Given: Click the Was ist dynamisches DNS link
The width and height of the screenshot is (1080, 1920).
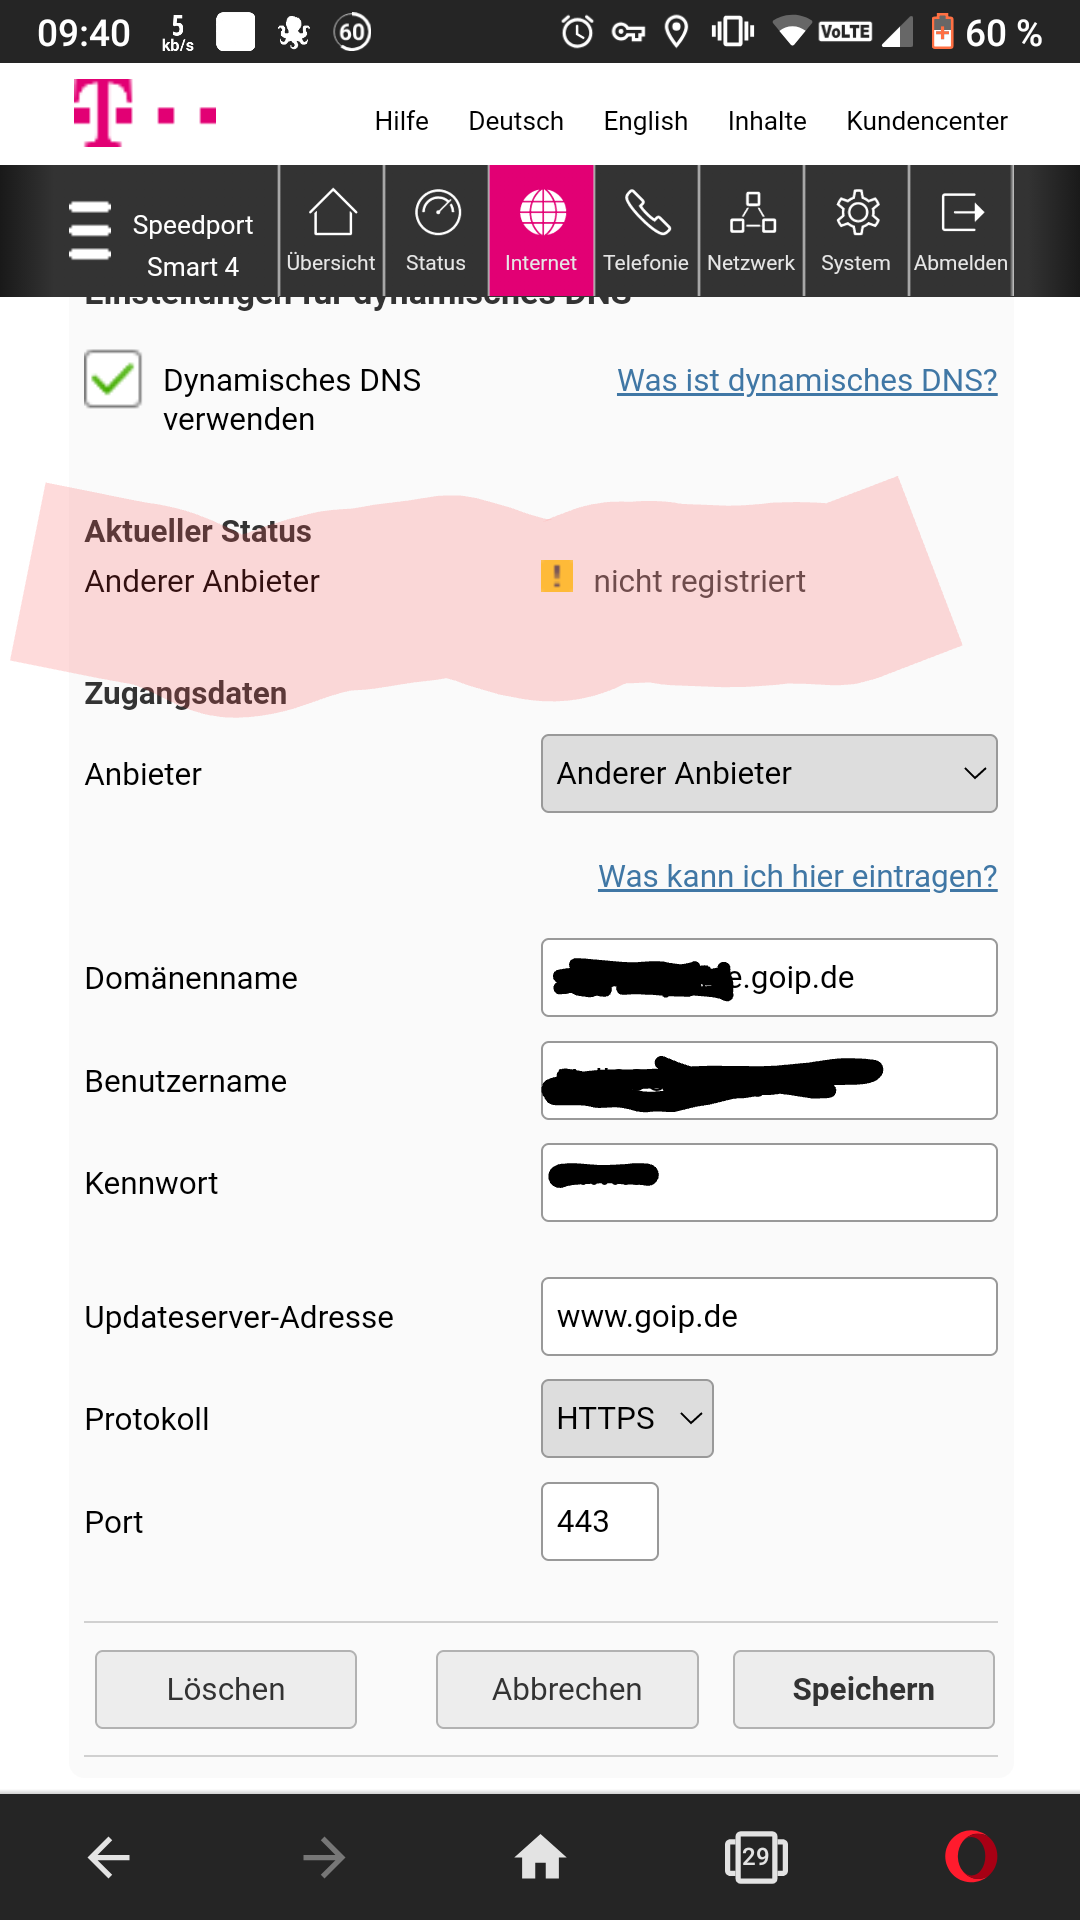Looking at the screenshot, I should coord(806,380).
